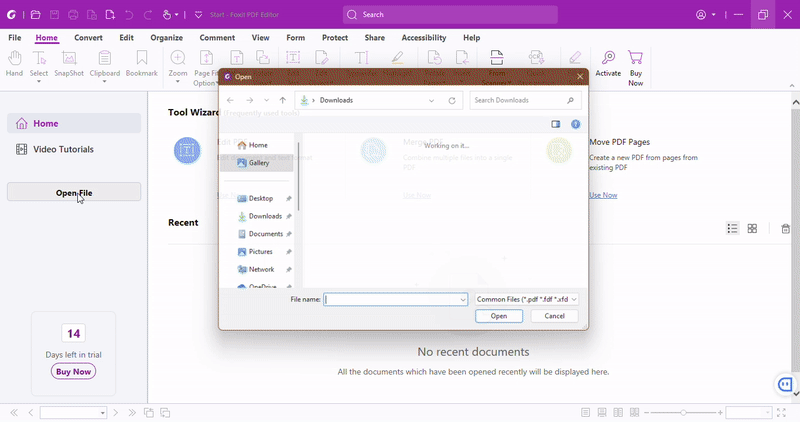Screen dimensions: 800x422
Task: Select single page view in status bar
Action: 585,412
